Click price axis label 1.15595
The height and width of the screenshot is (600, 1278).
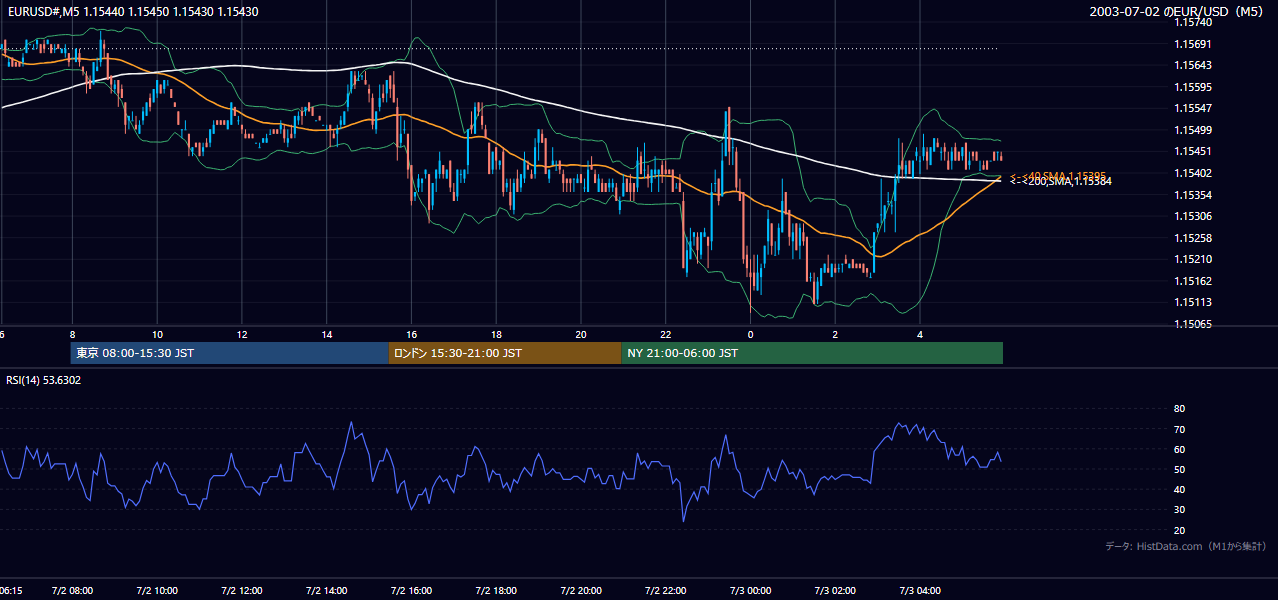[1193, 87]
